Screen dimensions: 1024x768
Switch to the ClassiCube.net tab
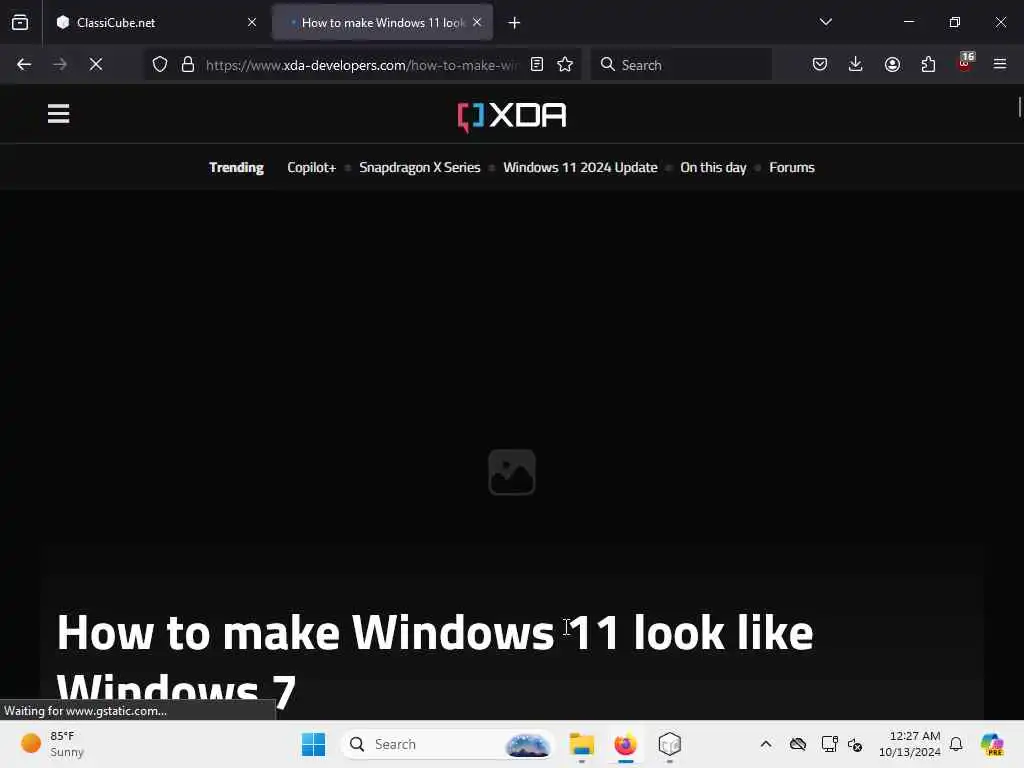tap(155, 23)
